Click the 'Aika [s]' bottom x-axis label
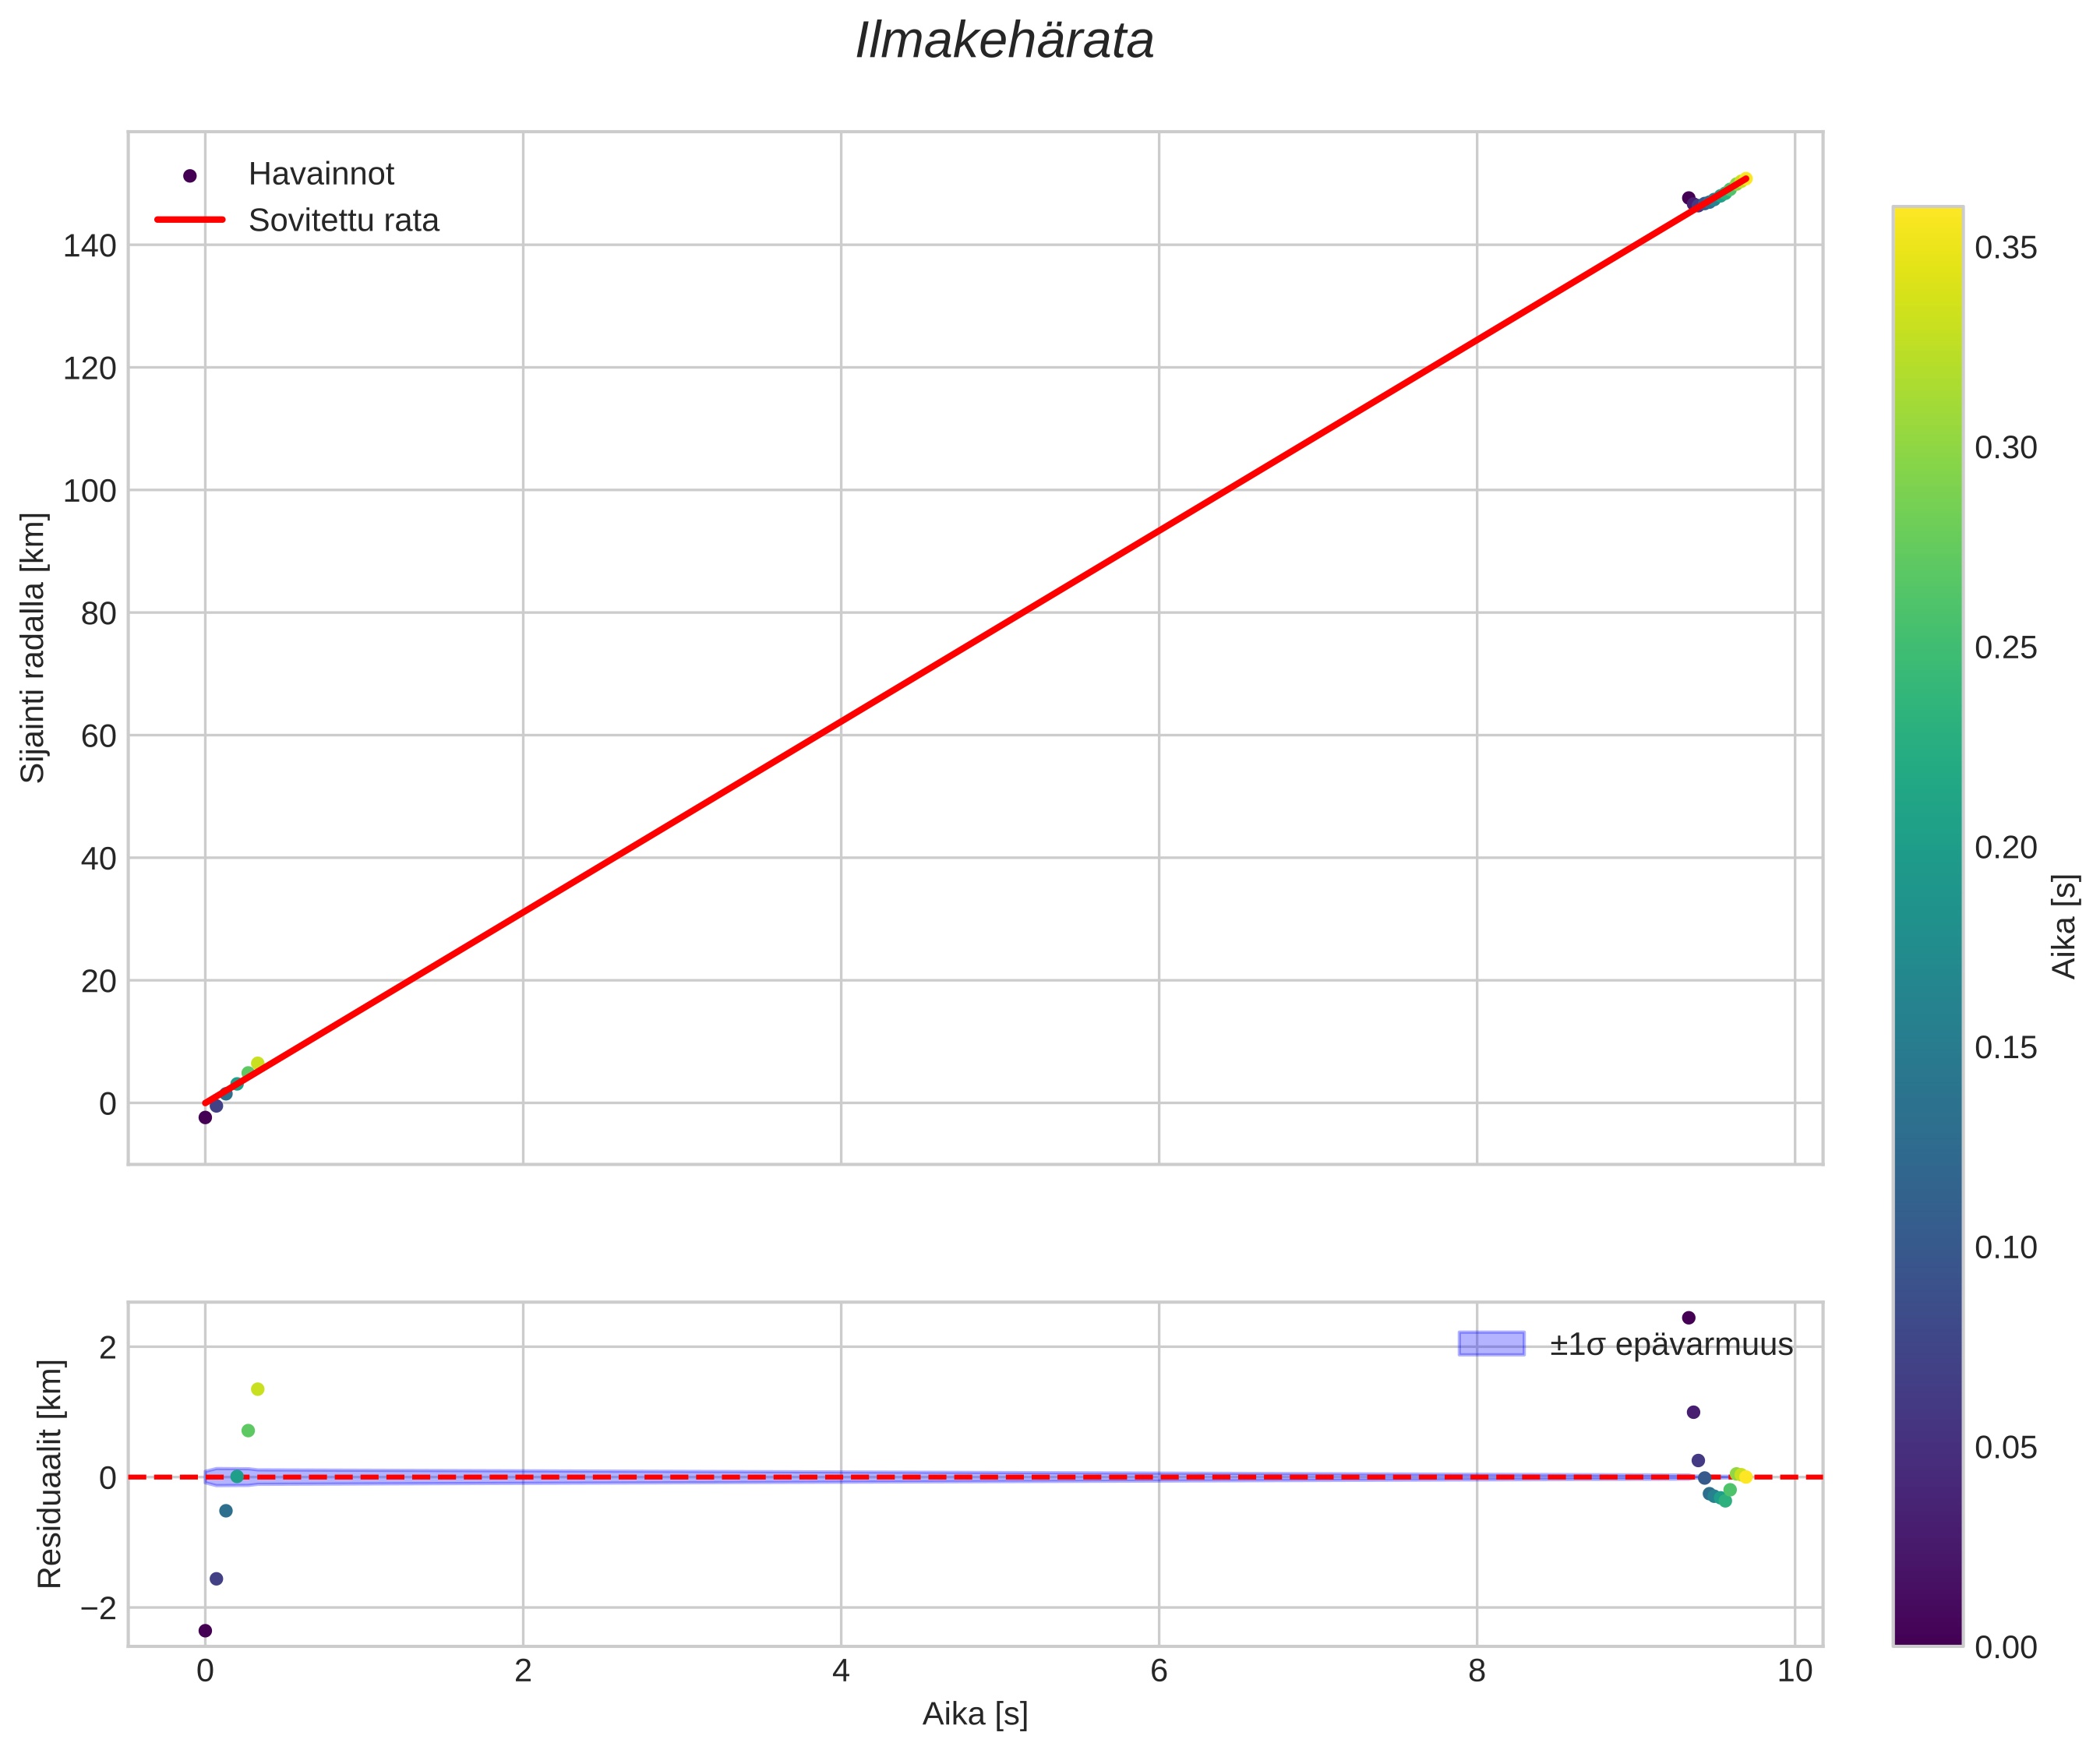This screenshot has height=1750, width=2100. [x=974, y=1714]
